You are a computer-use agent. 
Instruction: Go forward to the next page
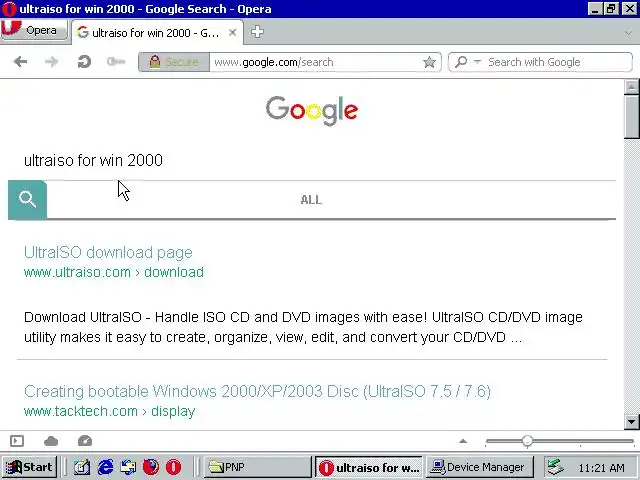pos(51,62)
